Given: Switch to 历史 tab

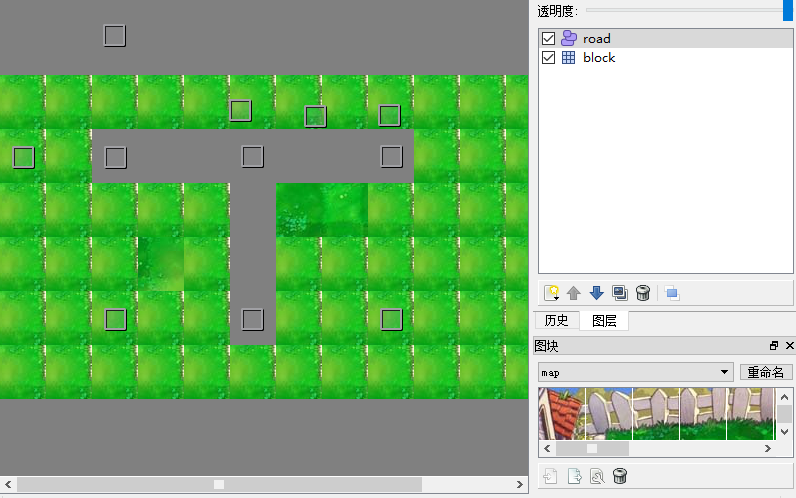Looking at the screenshot, I should tap(556, 320).
